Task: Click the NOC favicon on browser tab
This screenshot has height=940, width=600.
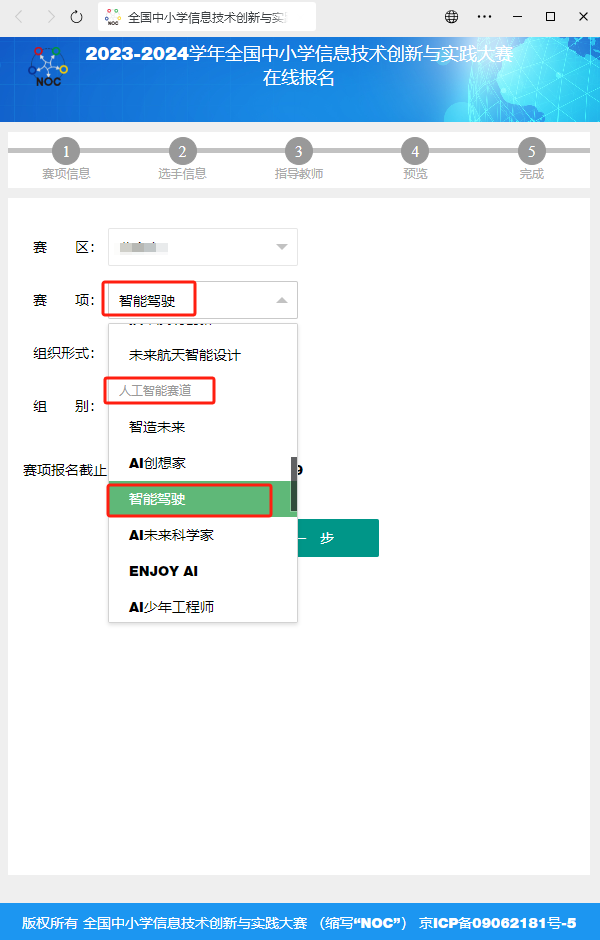Action: [x=113, y=17]
